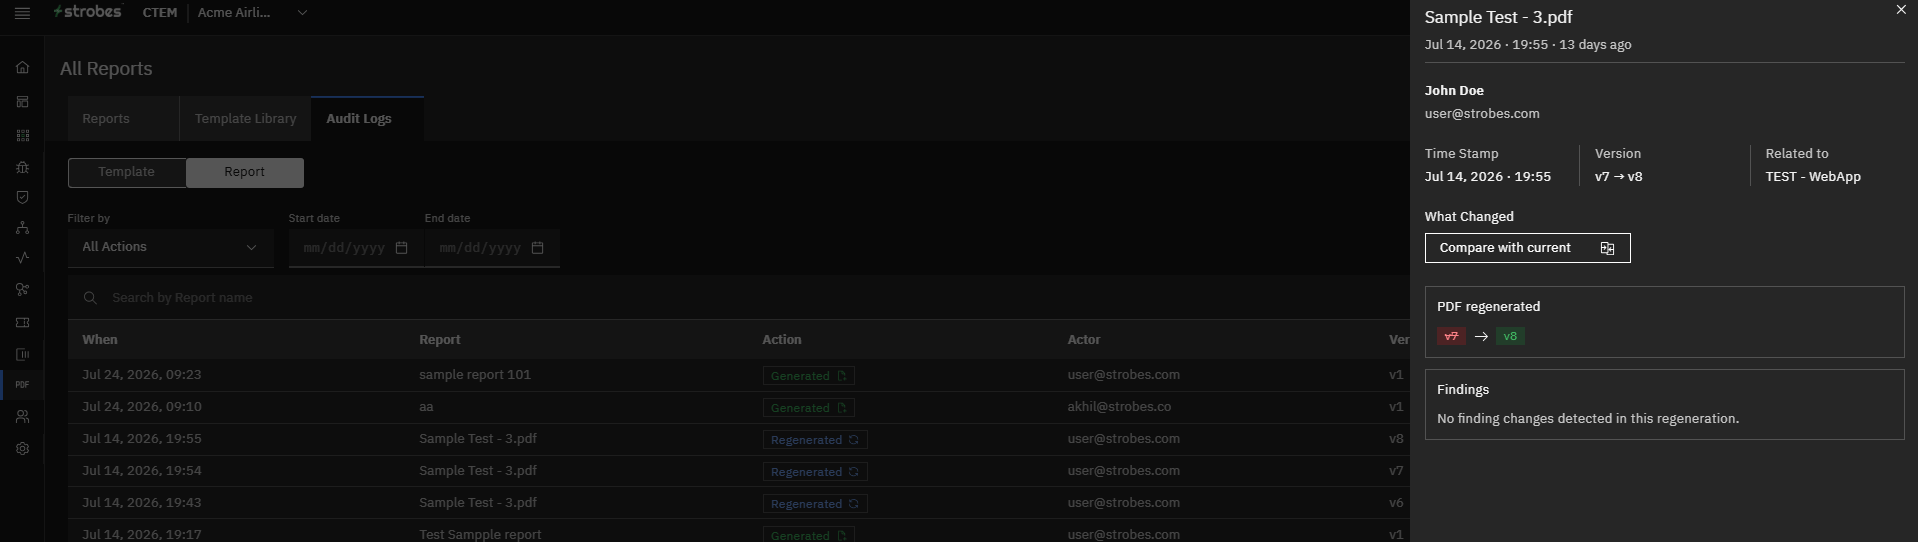The height and width of the screenshot is (542, 1918).
Task: Click the Compare with current button
Action: pyautogui.click(x=1527, y=248)
